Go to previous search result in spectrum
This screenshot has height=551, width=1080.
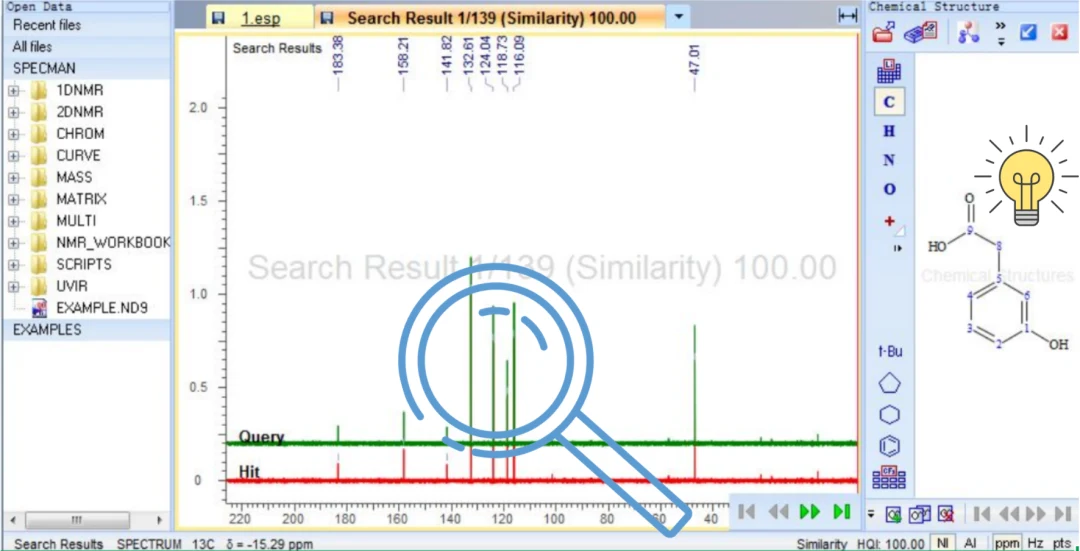click(778, 512)
